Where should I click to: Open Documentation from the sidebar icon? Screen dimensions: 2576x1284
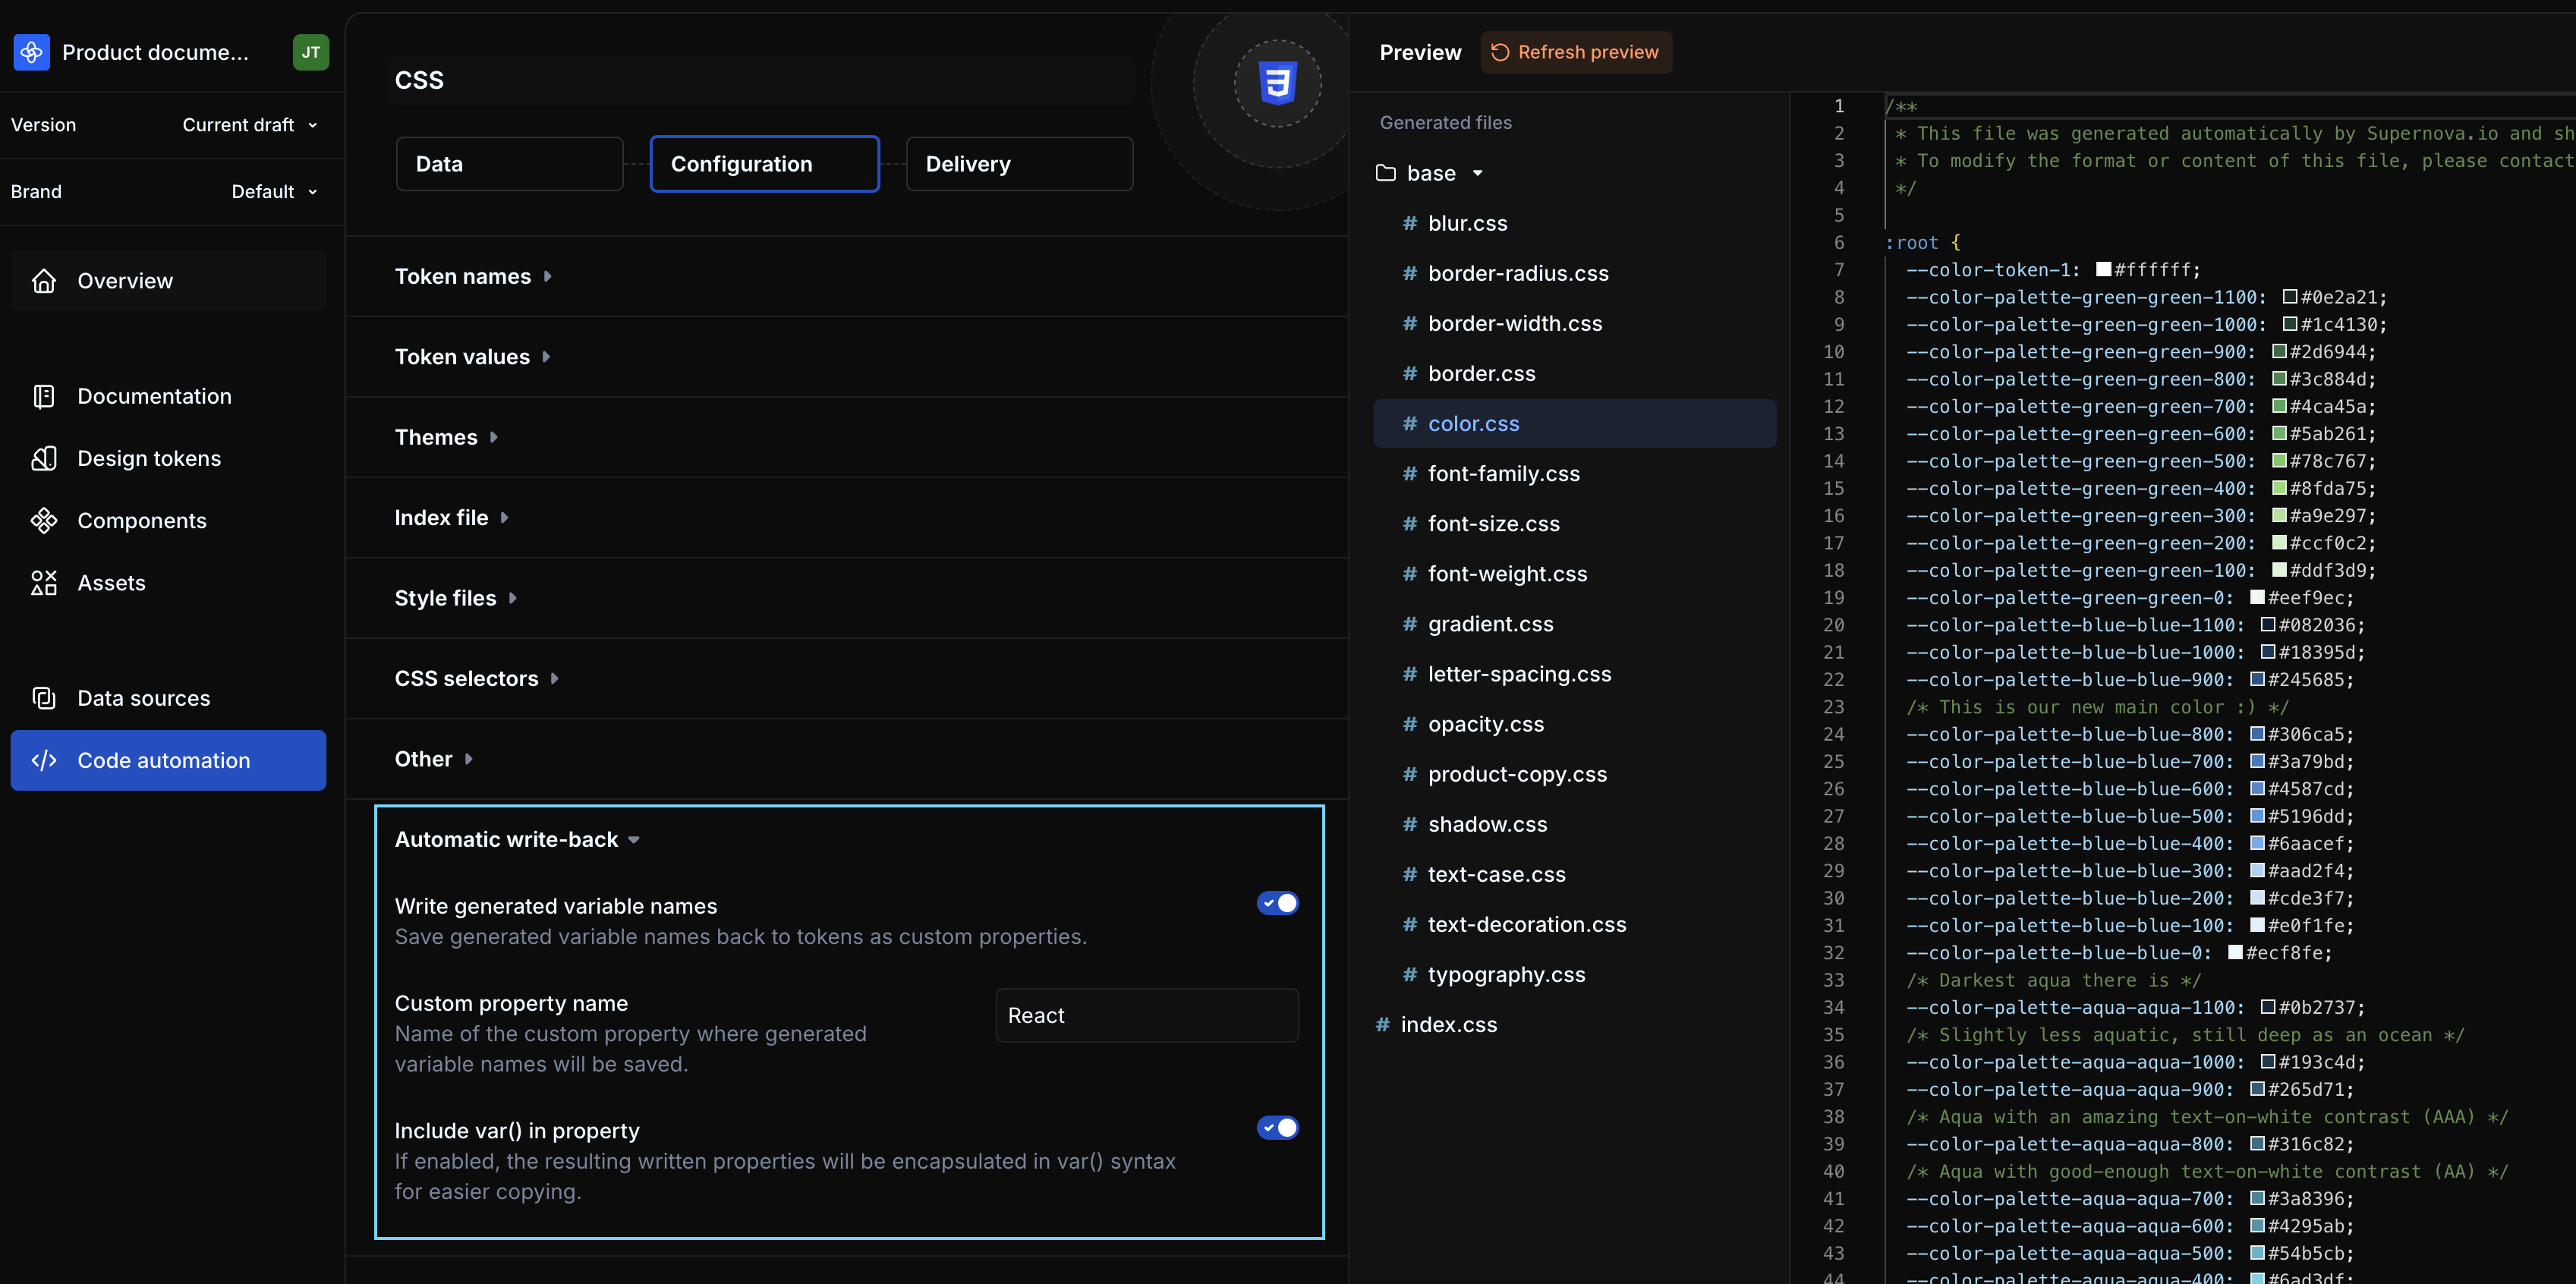click(44, 396)
